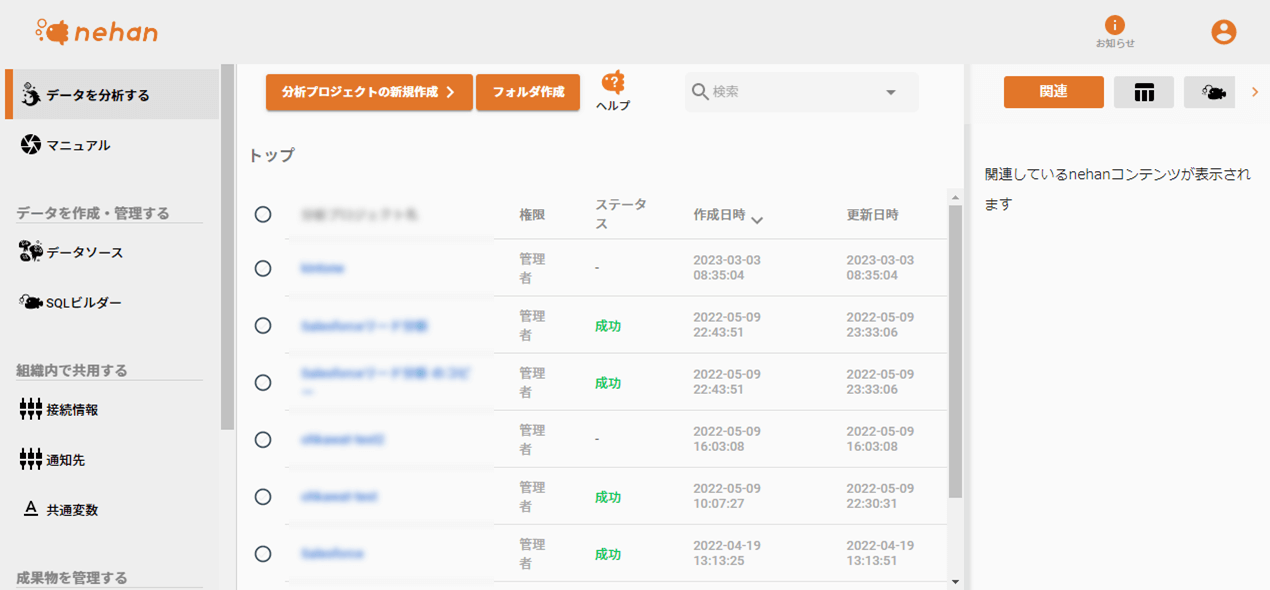Click the 権限 column header
Screen dimensions: 1270x590
pos(532,214)
